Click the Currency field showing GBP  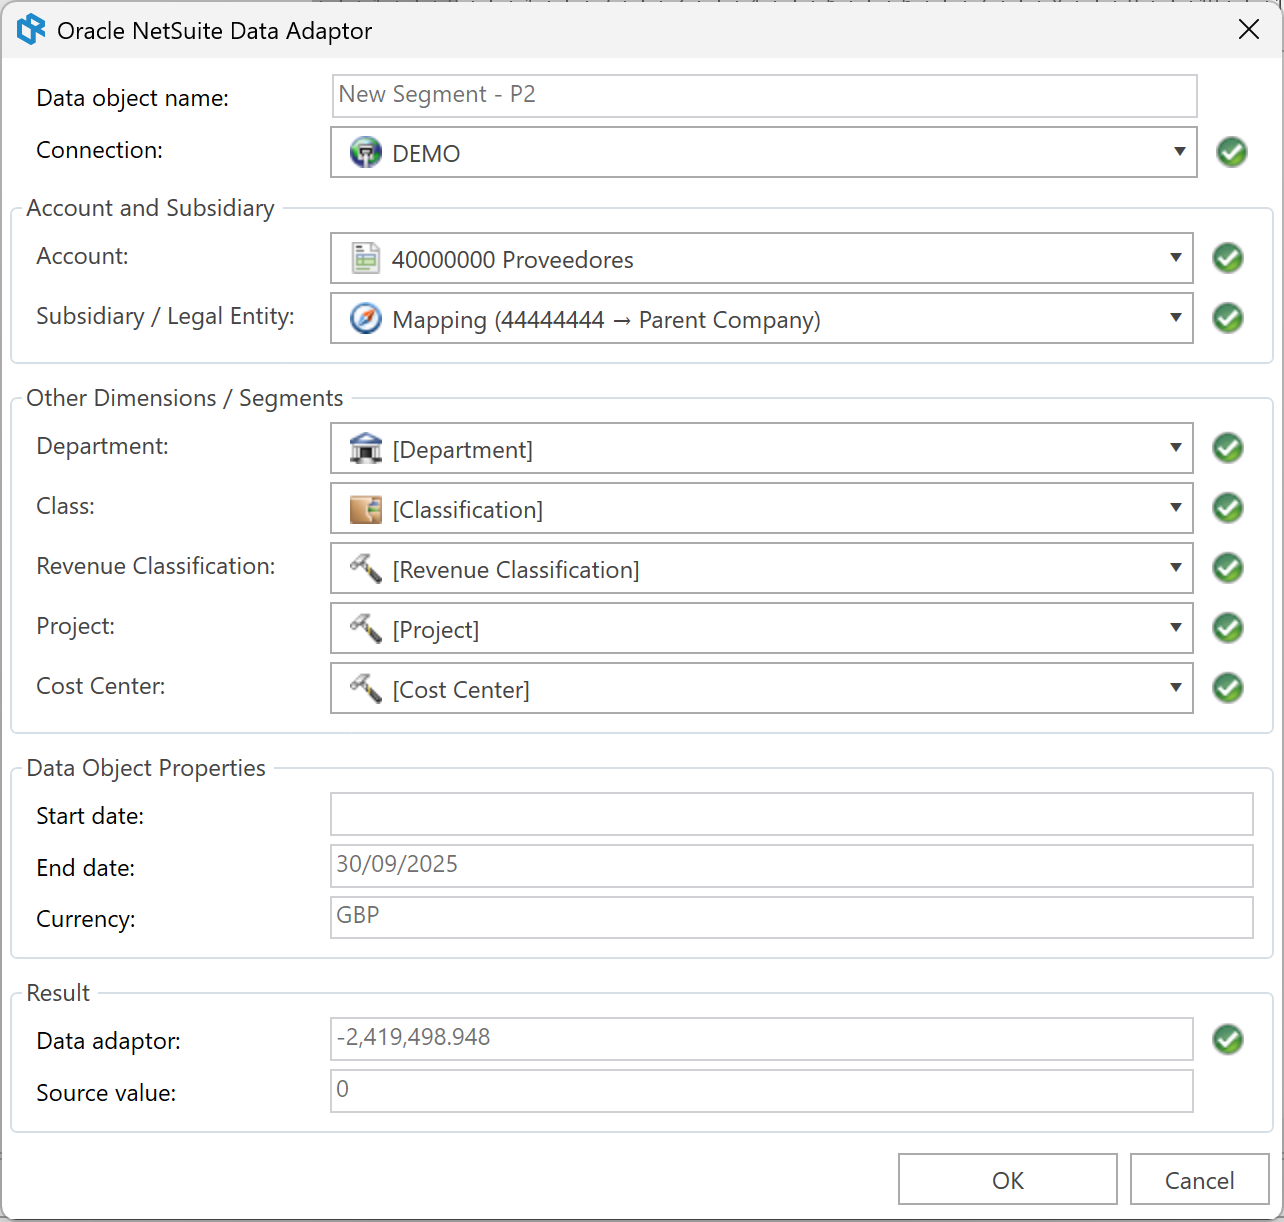click(x=792, y=917)
